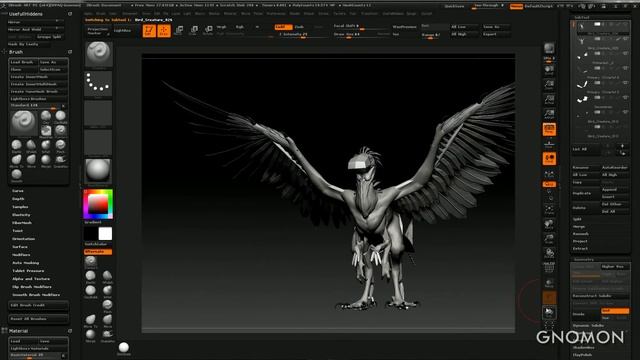Expand the Elasticity section

coord(21,215)
